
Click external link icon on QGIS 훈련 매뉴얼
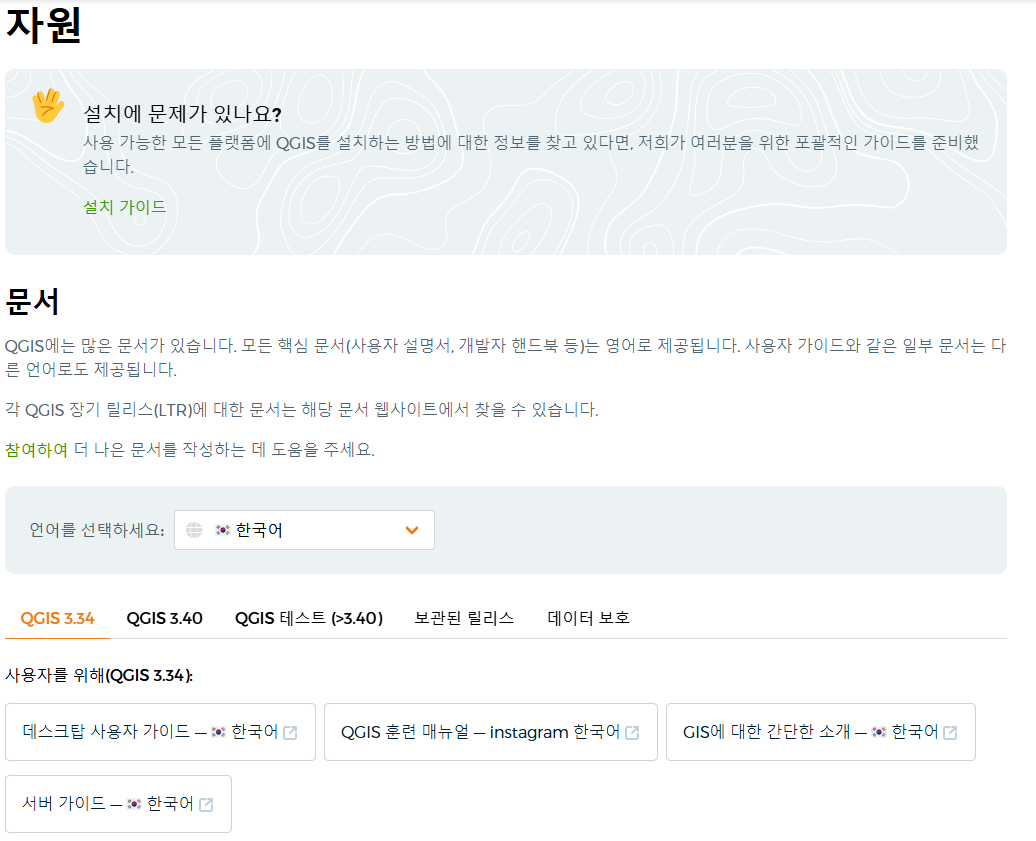[x=632, y=733]
